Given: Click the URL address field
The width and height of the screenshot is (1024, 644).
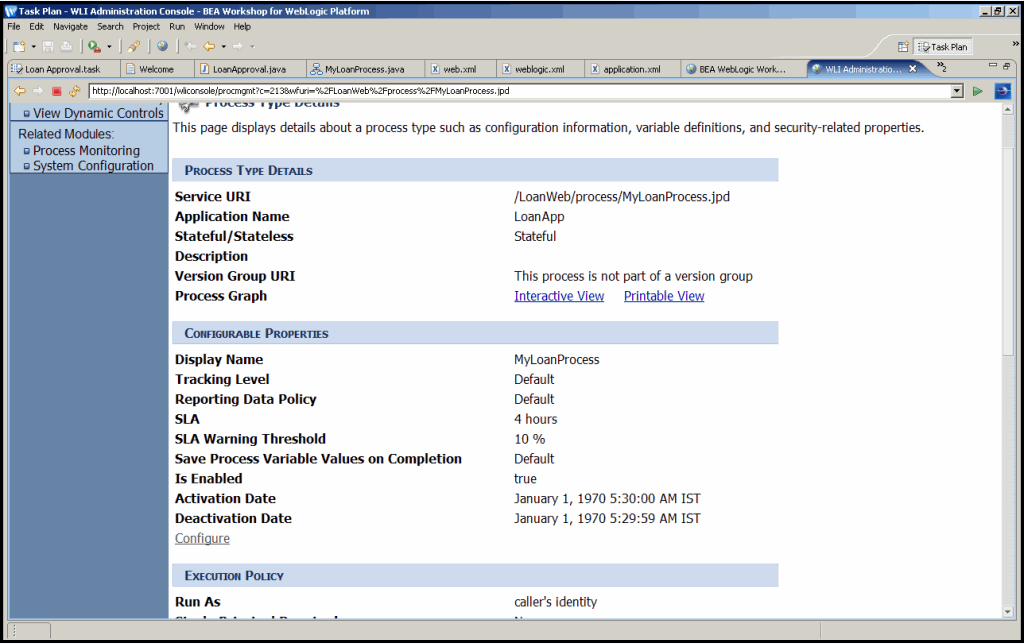Looking at the screenshot, I should (x=520, y=91).
